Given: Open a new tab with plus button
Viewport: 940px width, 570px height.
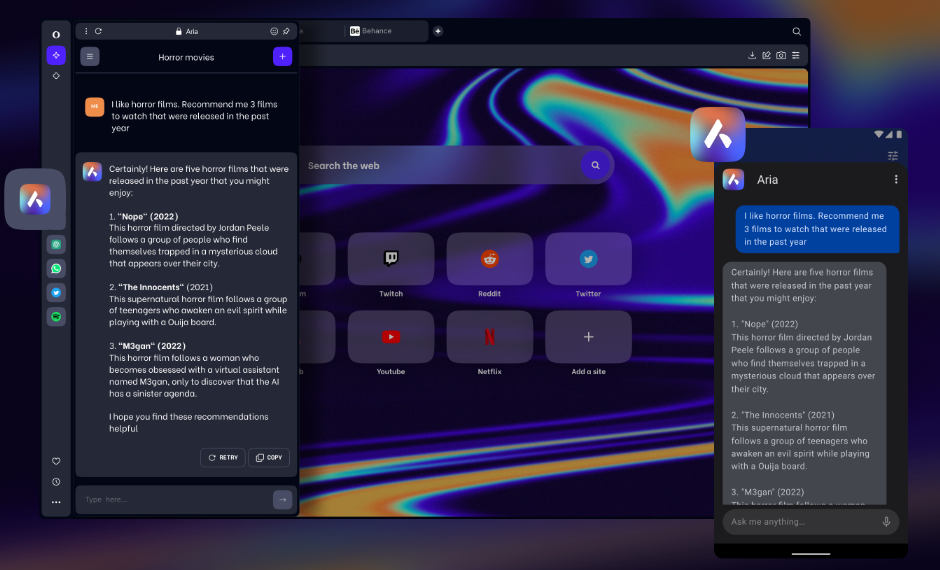Looking at the screenshot, I should pyautogui.click(x=438, y=31).
